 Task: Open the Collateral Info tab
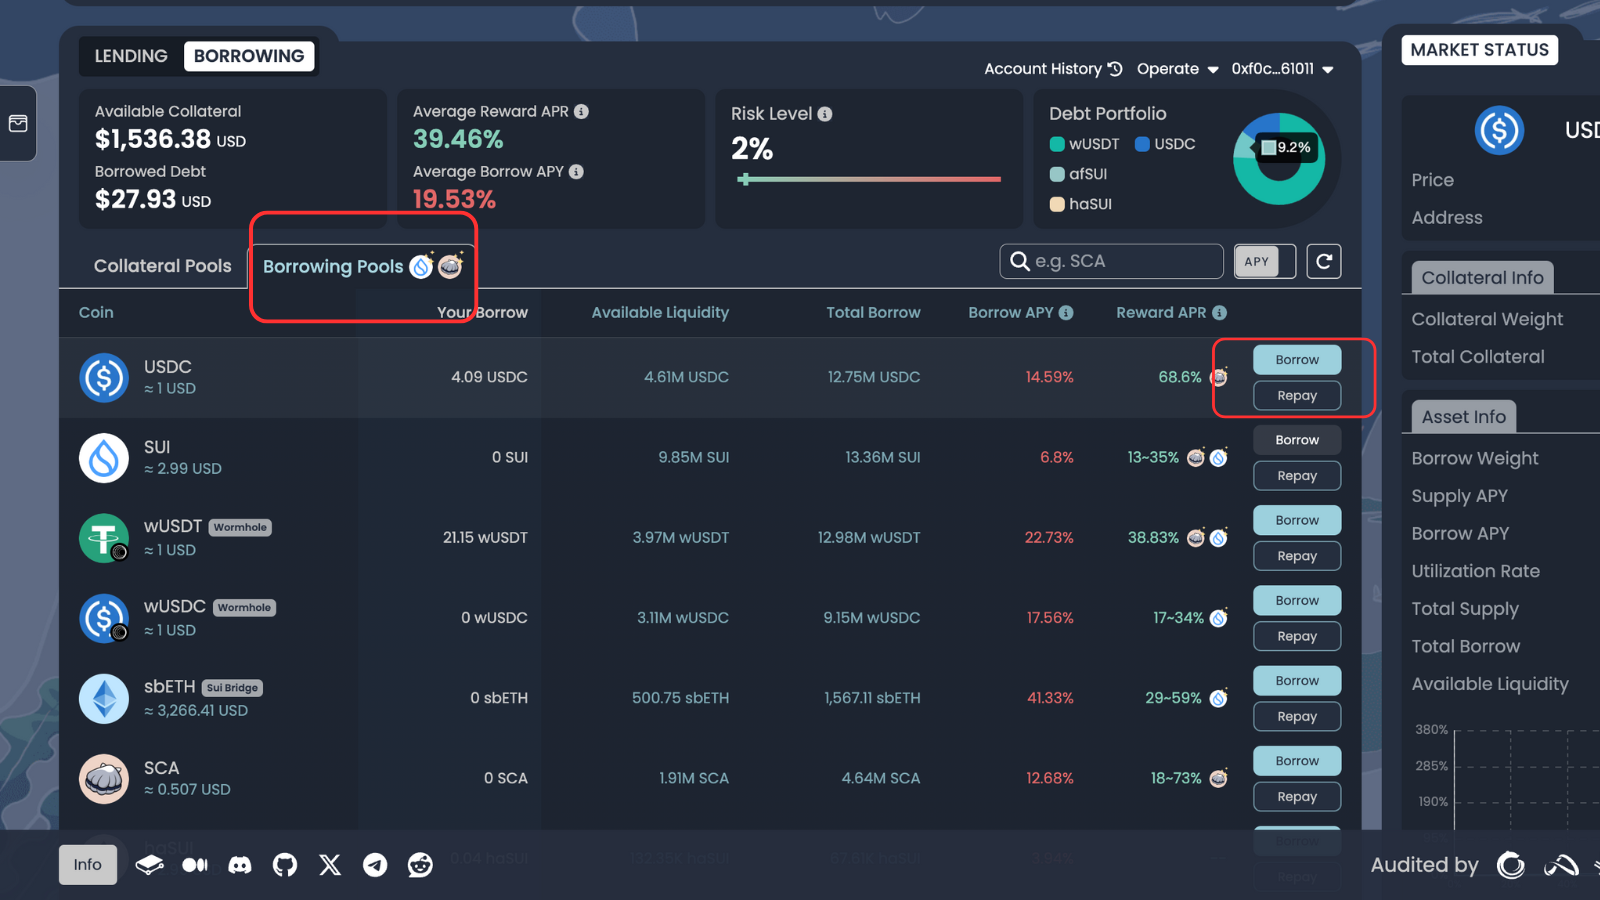pyautogui.click(x=1482, y=278)
